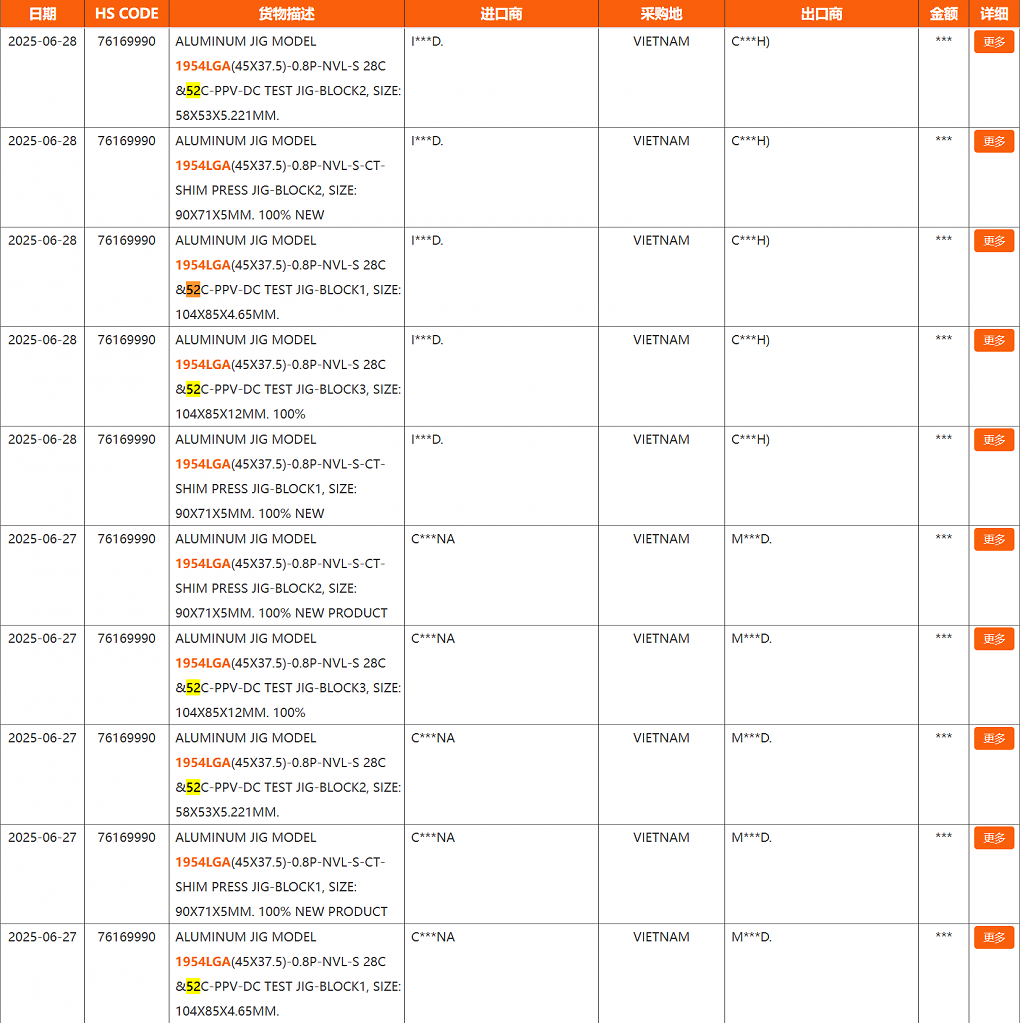Click the 采购地 column header

click(661, 14)
